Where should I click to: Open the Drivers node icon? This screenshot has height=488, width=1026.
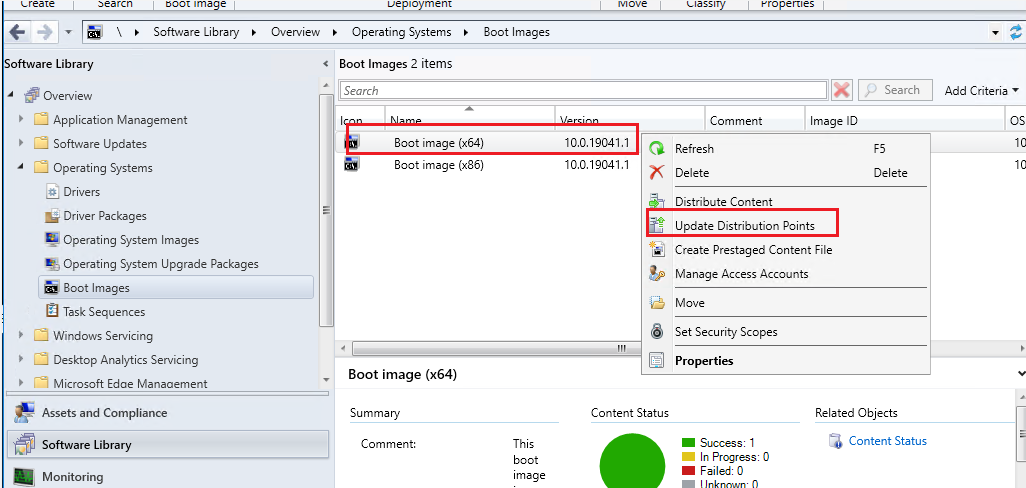pyautogui.click(x=52, y=192)
